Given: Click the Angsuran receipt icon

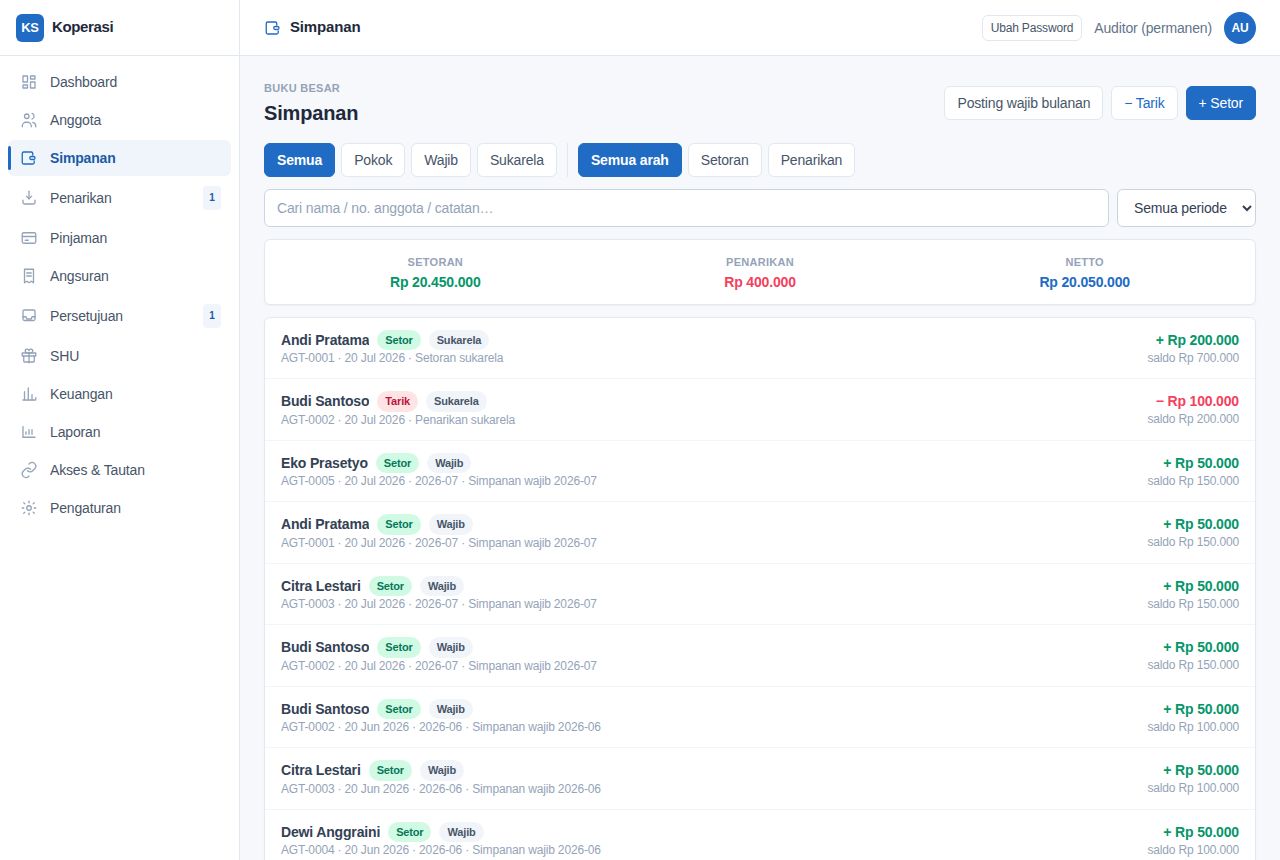Looking at the screenshot, I should 29,276.
